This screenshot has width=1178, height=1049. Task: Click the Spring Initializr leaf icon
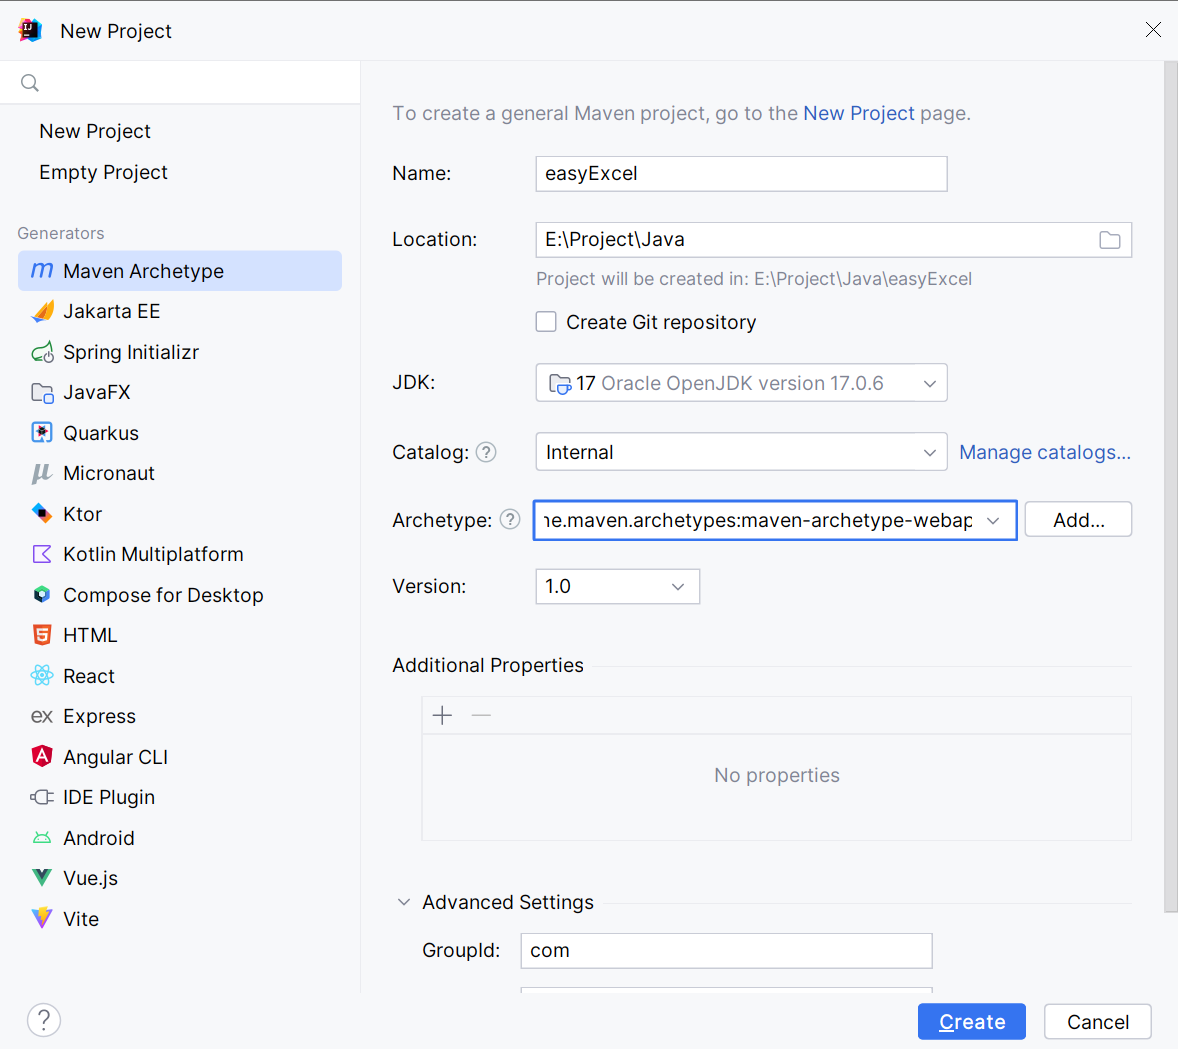tap(42, 352)
